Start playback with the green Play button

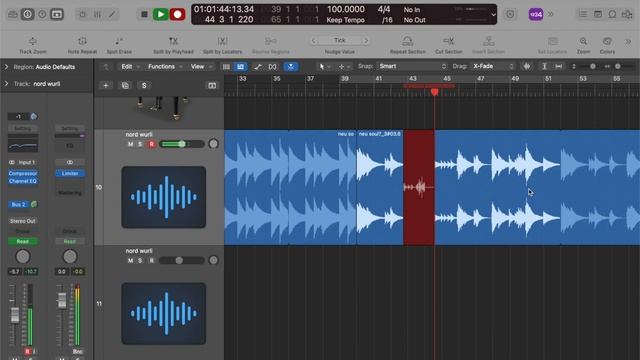coord(160,14)
